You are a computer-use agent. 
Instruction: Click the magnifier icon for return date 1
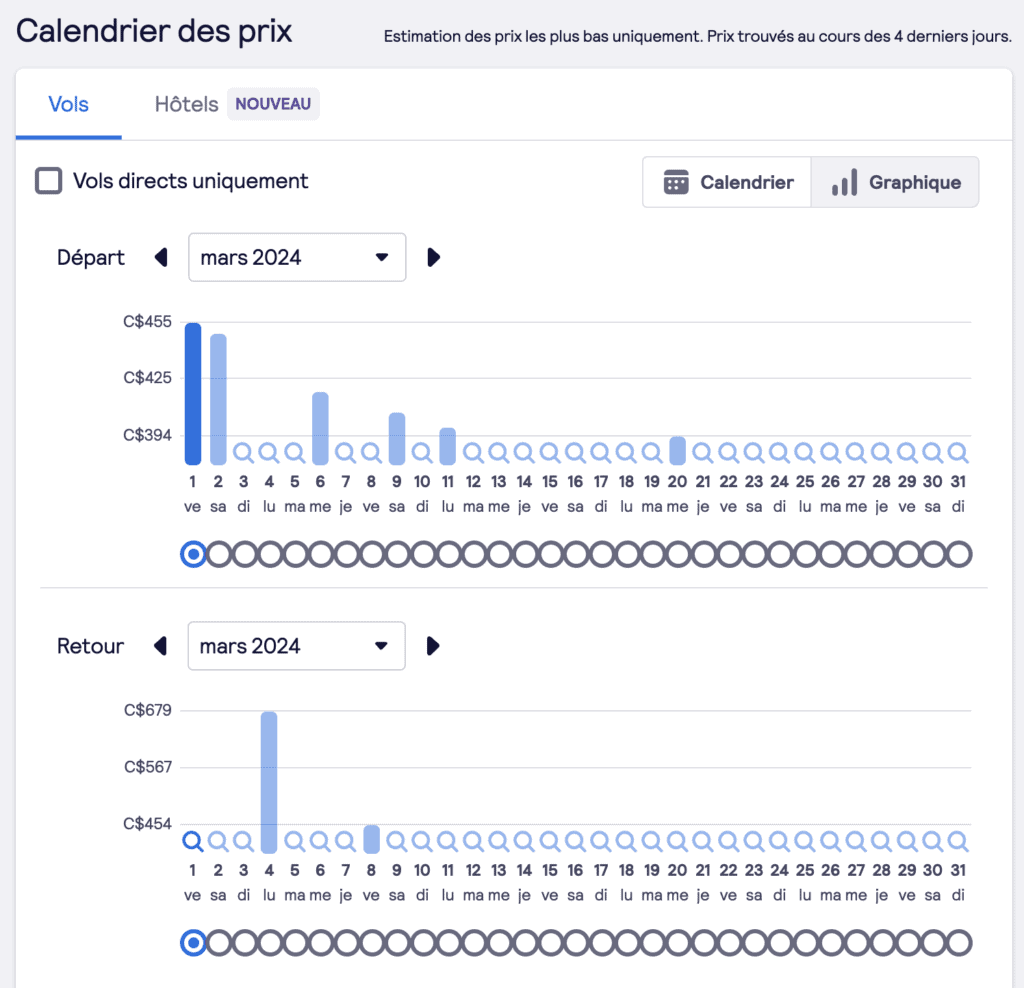click(192, 842)
